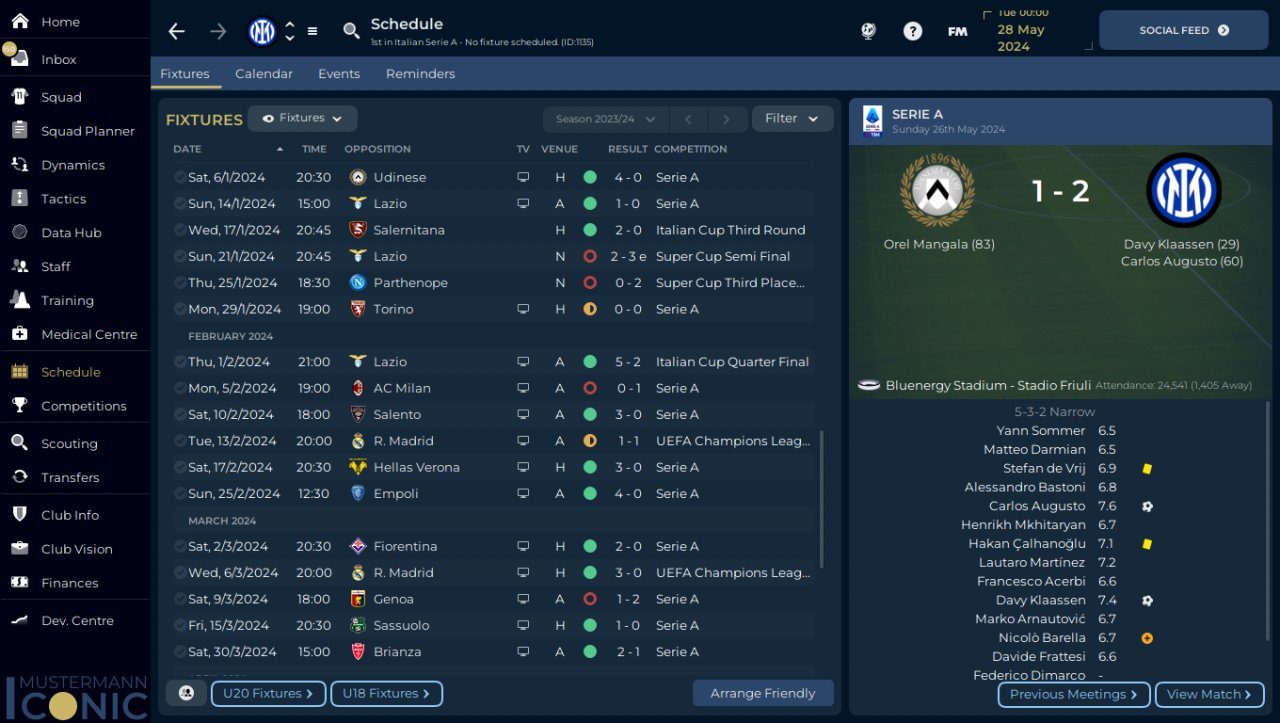Expand the Filter dropdown
The width and height of the screenshot is (1280, 723).
(792, 118)
